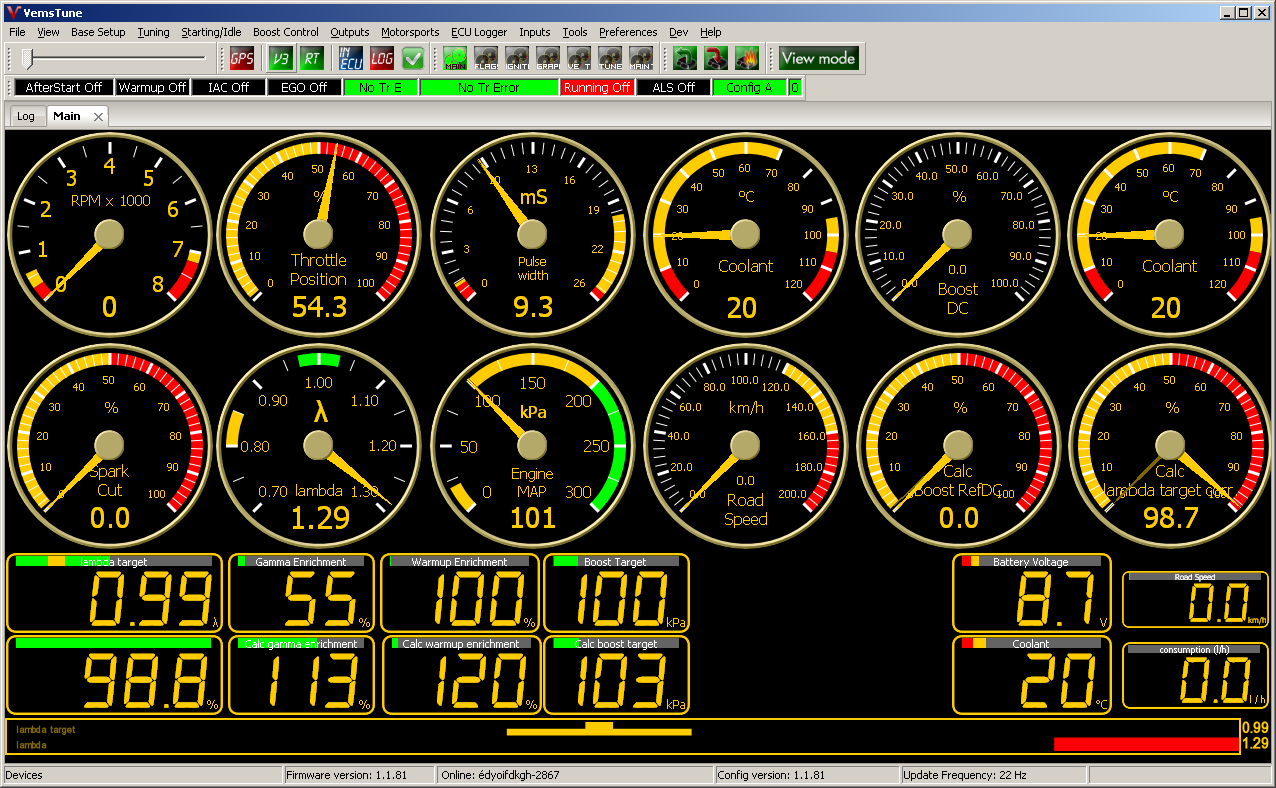Viewport: 1276px width, 788px height.
Task: Click the GPS toolbar icon
Action: coord(242,59)
